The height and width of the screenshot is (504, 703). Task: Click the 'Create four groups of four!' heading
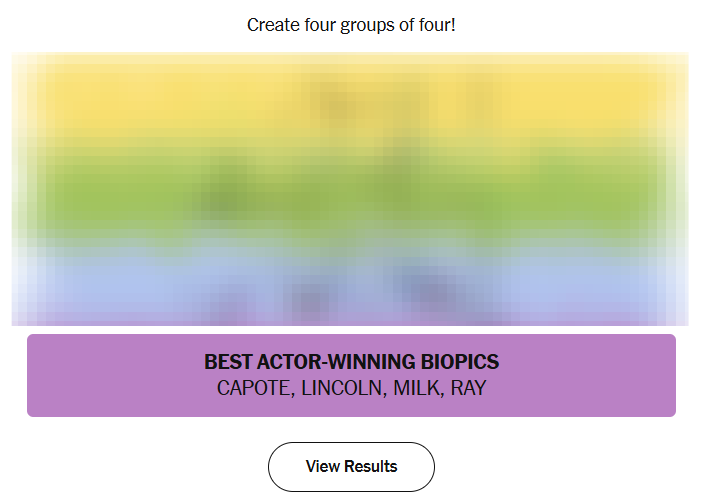(x=351, y=24)
